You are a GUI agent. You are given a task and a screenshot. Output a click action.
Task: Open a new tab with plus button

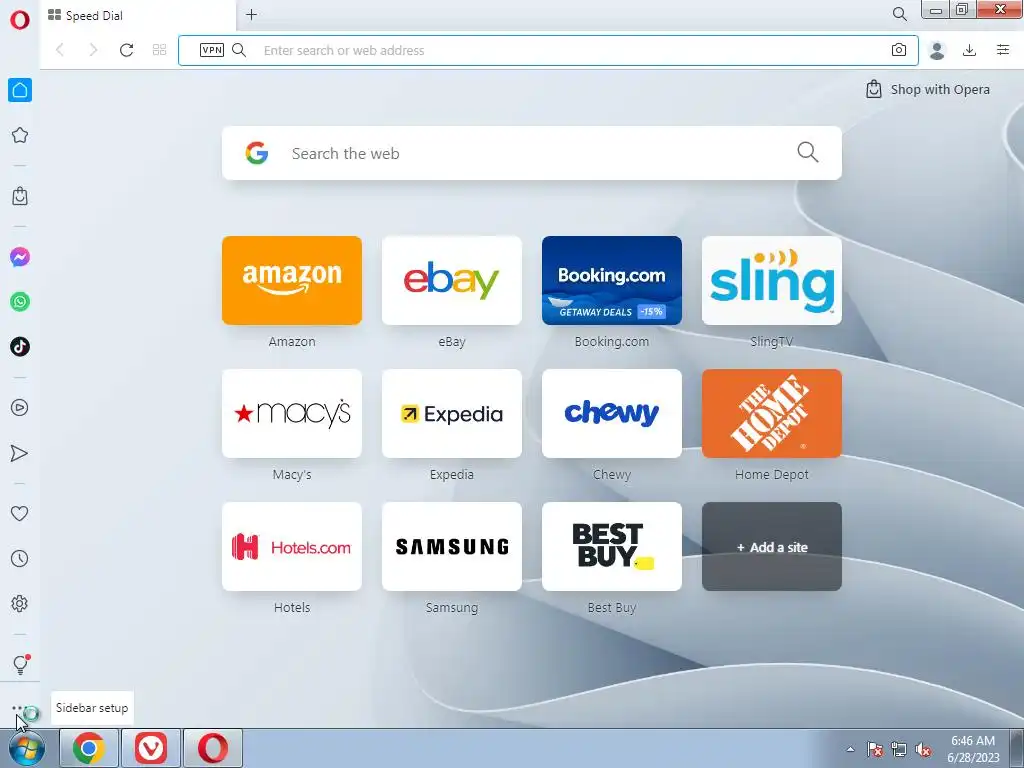[x=251, y=14]
